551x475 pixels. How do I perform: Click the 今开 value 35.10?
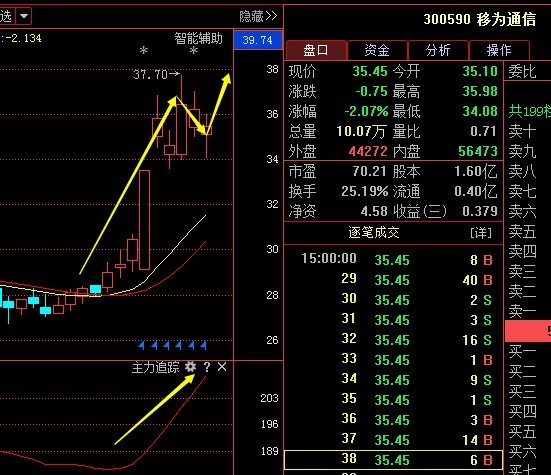480,71
